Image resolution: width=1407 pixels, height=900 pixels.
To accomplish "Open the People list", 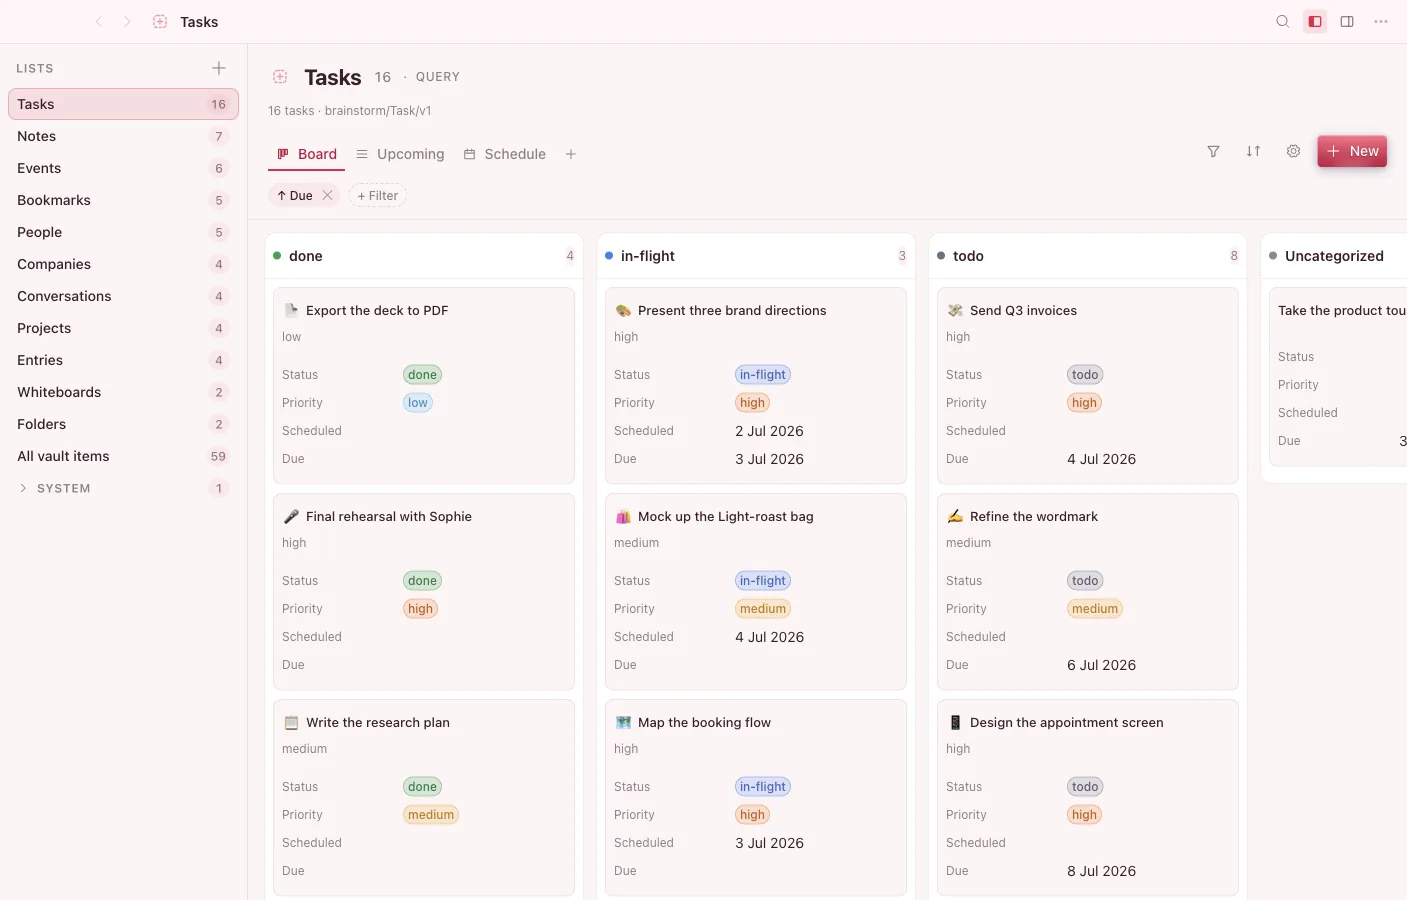I will pos(123,232).
